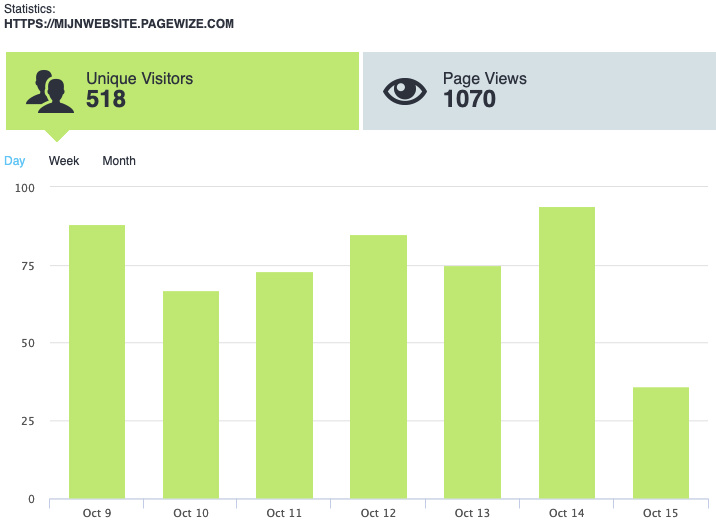The image size is (716, 529).
Task: Click the tallest bar for Oct 14
Action: 566,352
